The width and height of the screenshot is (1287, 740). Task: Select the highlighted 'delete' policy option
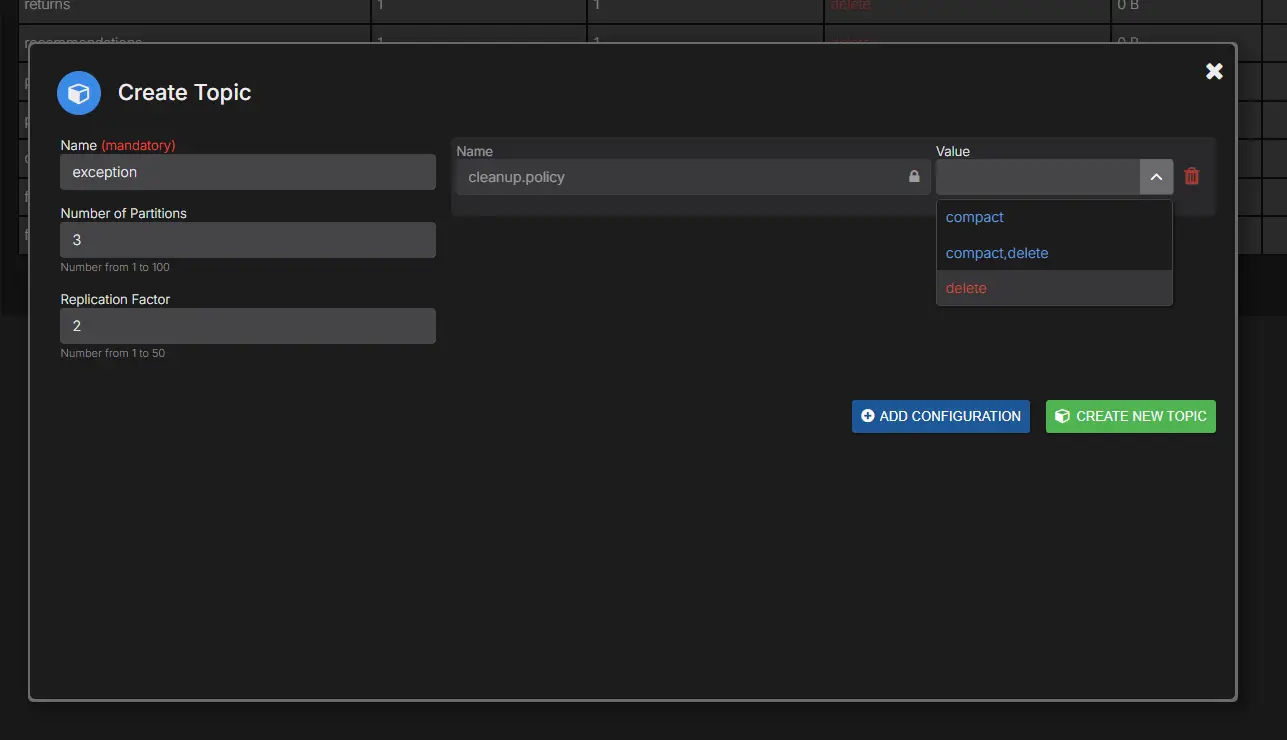click(x=965, y=288)
